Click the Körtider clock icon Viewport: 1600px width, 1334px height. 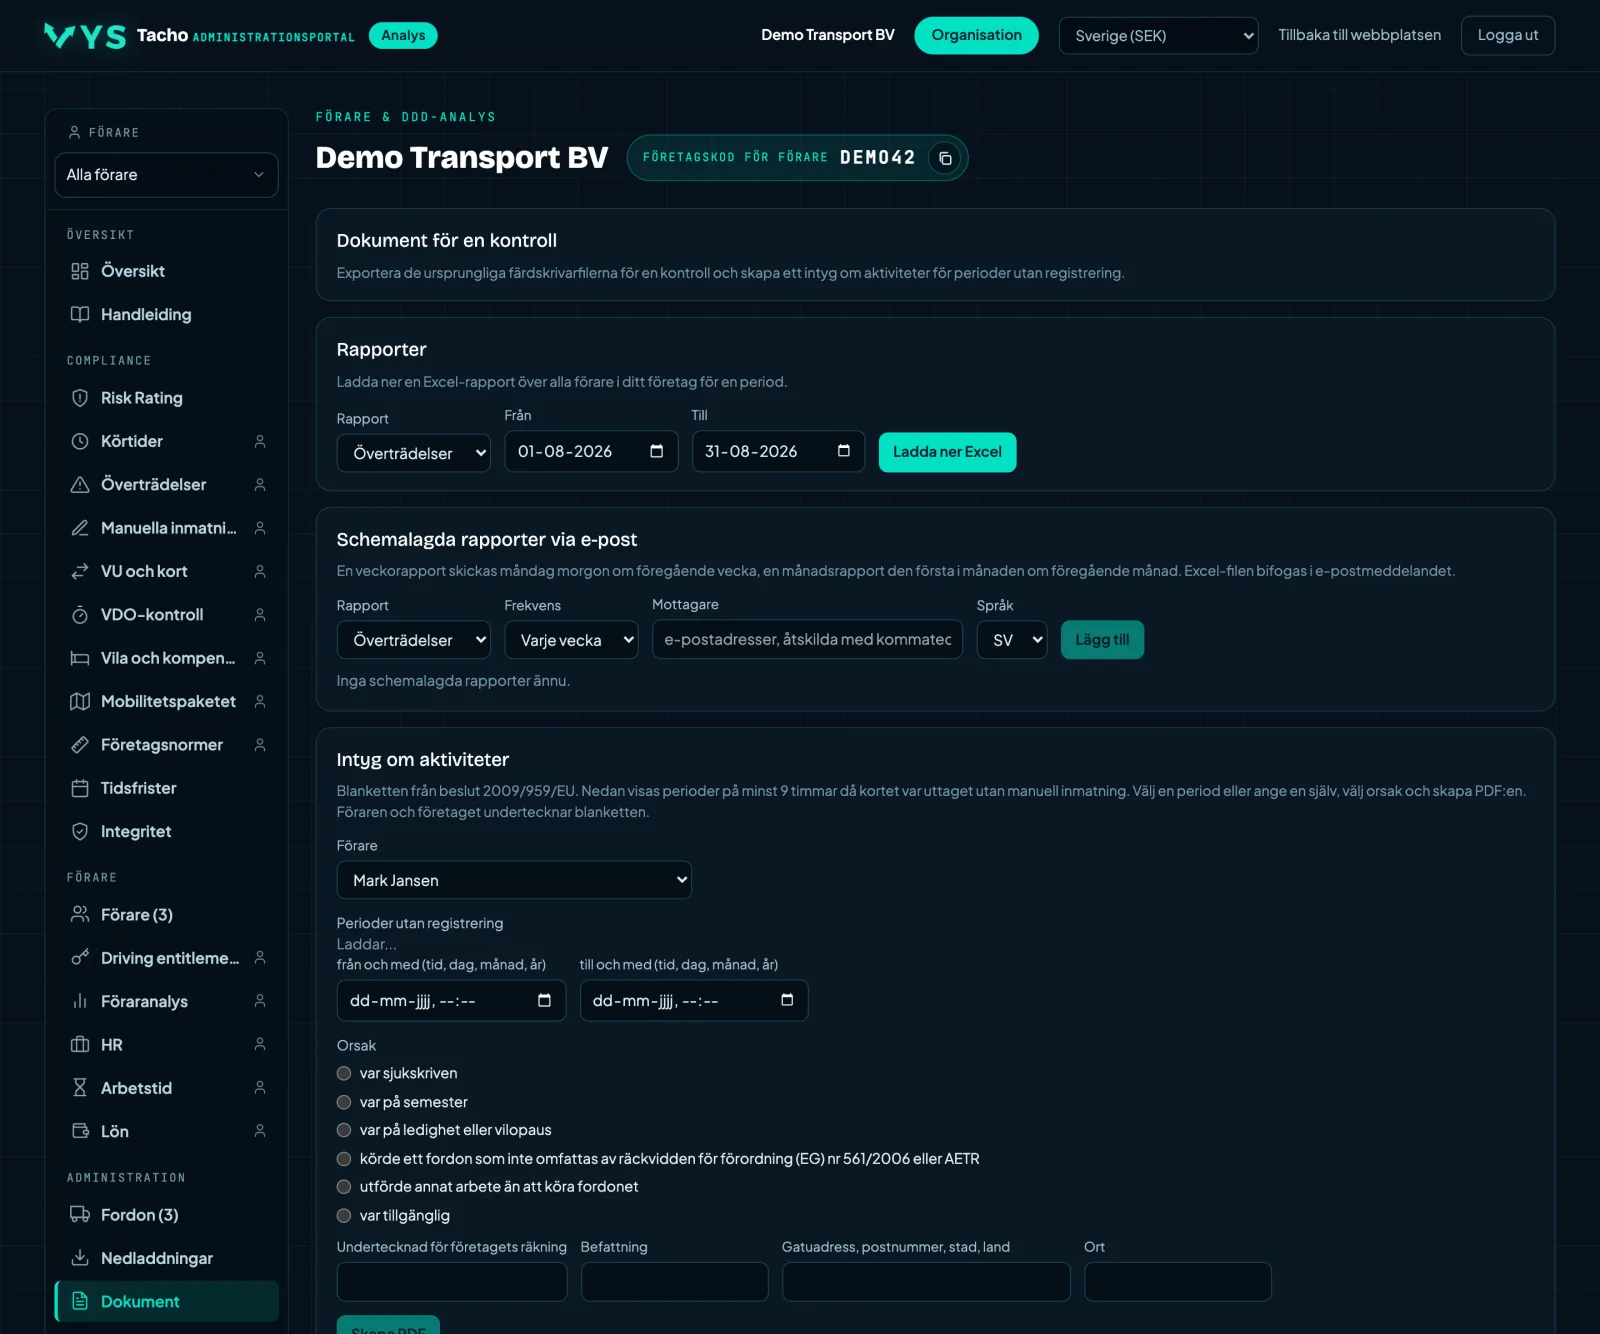(80, 441)
